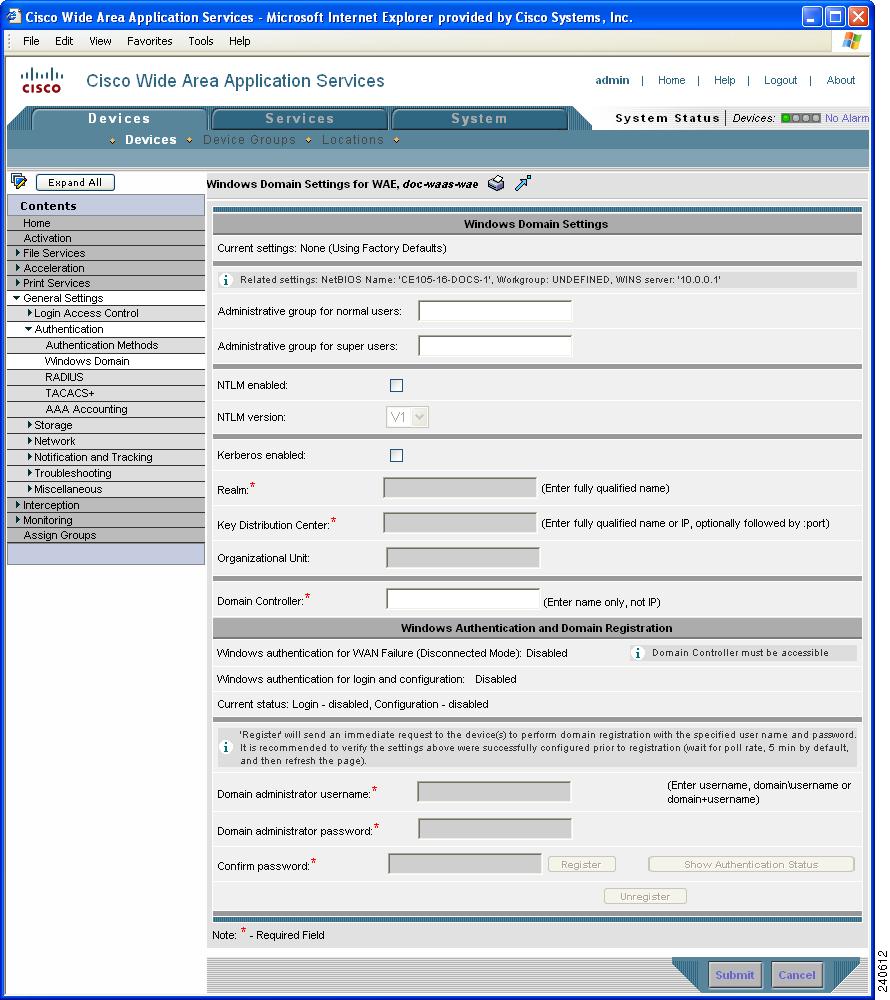Click the Key Distribution Center field

[x=460, y=522]
